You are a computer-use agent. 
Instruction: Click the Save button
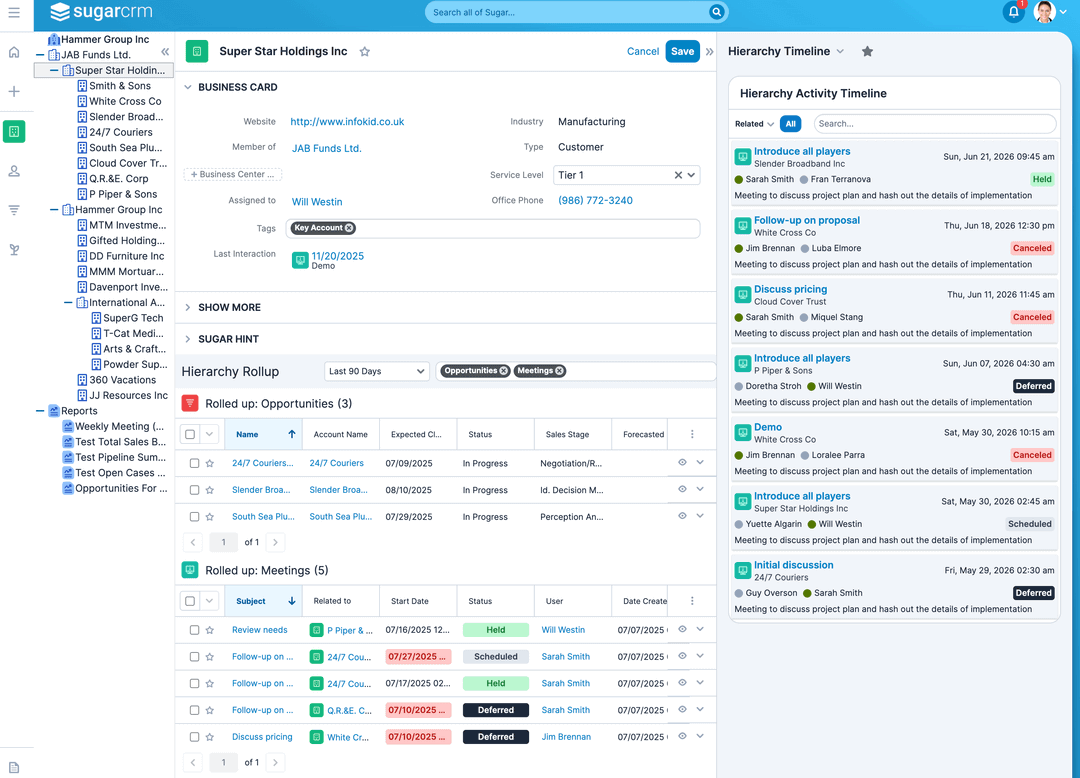click(682, 52)
